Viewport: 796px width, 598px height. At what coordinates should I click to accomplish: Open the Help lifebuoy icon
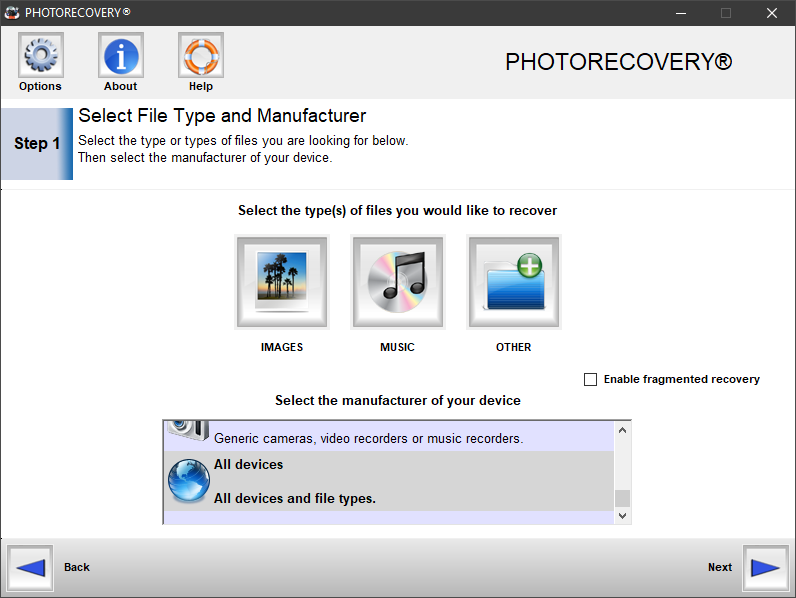201,55
